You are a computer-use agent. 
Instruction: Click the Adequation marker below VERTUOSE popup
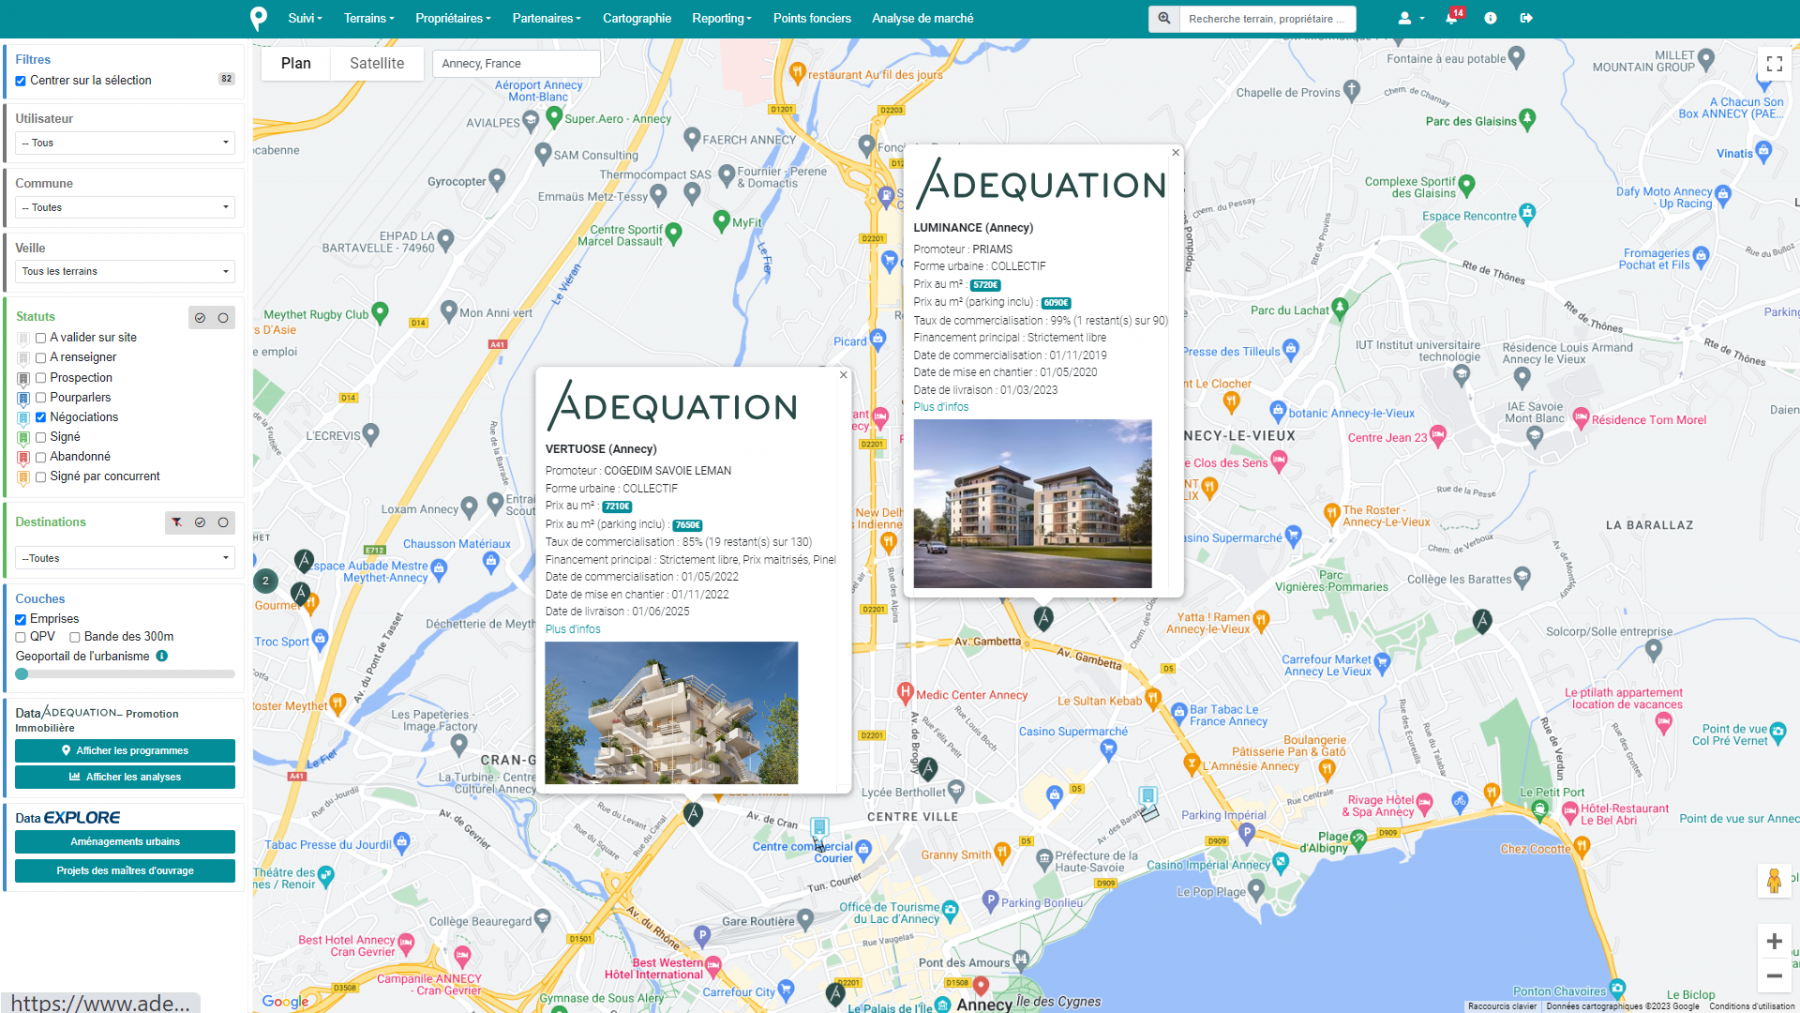[x=693, y=813]
